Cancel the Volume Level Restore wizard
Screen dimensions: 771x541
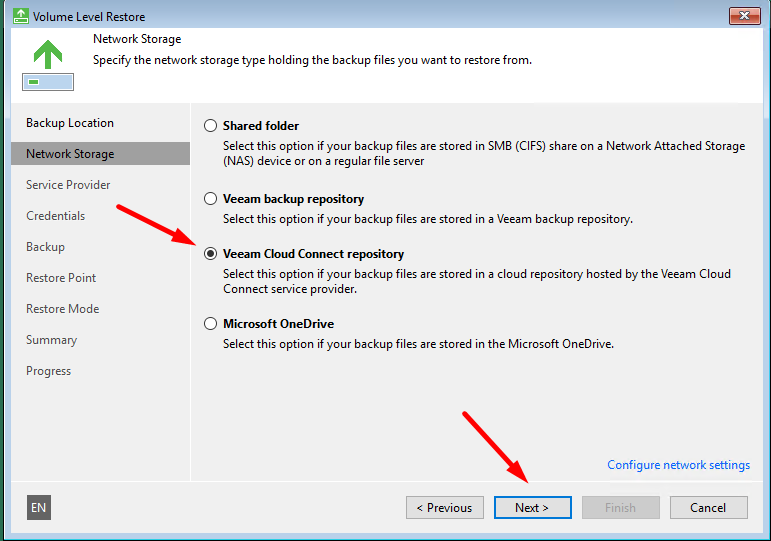(709, 508)
